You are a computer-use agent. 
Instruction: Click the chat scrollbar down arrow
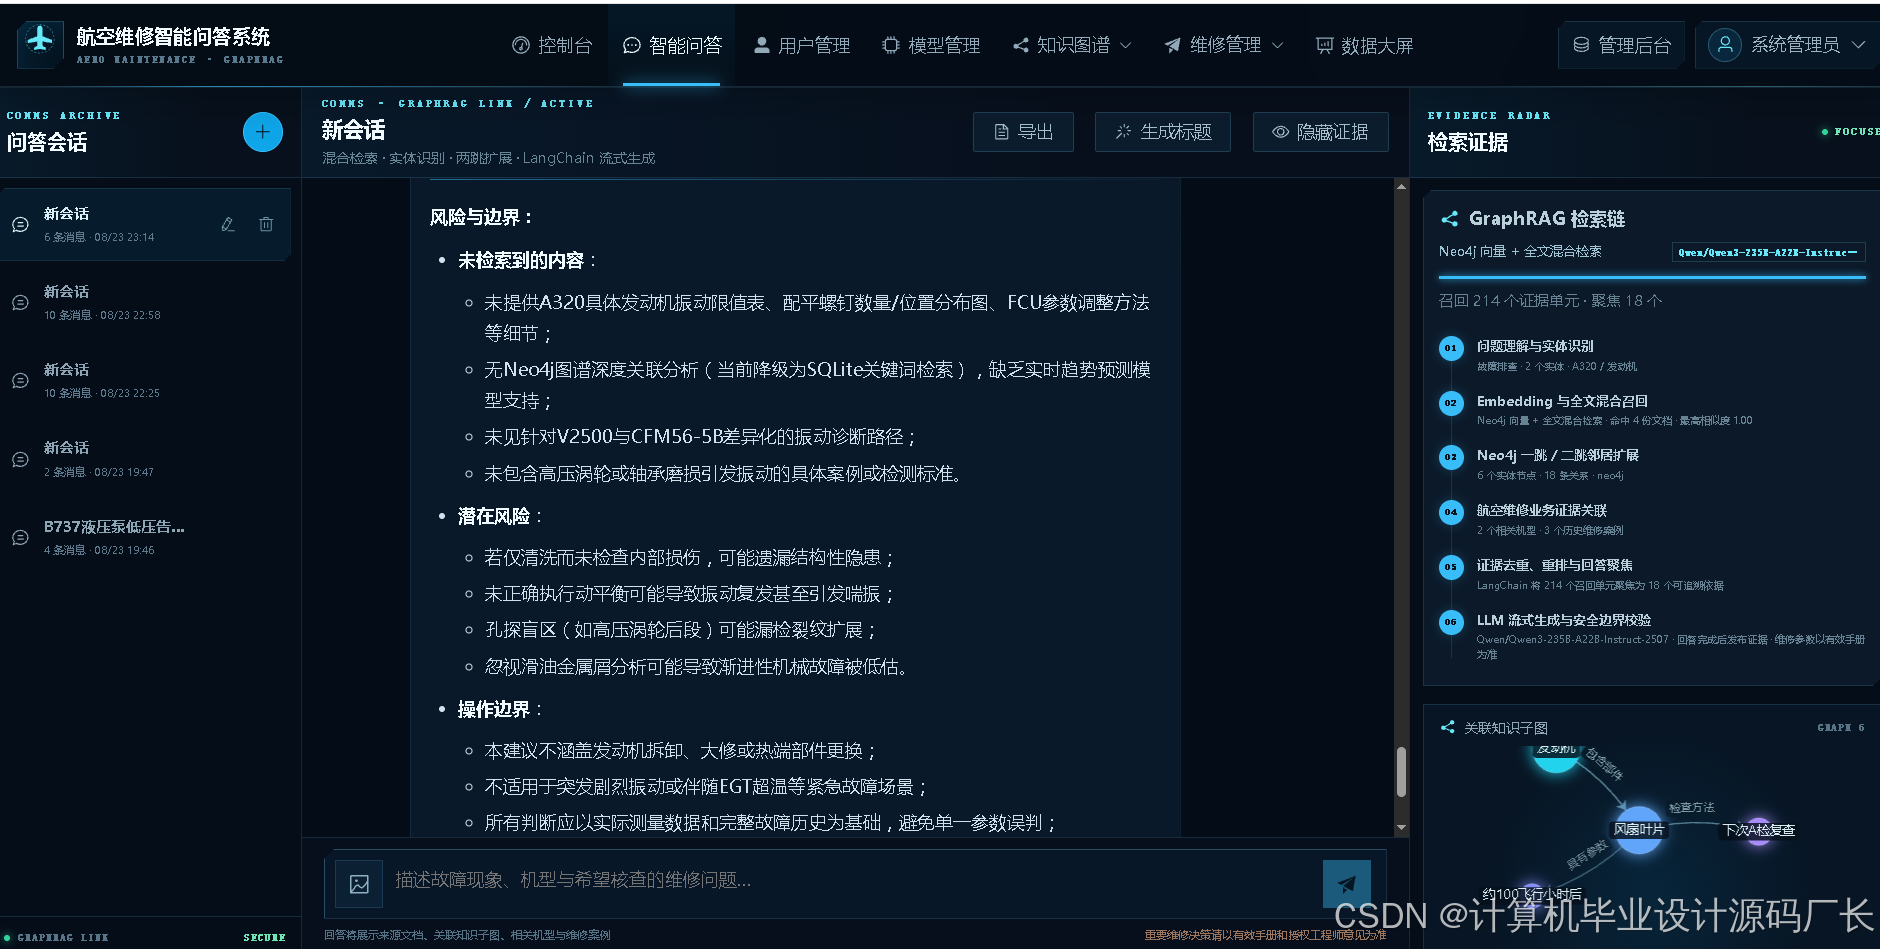tap(1401, 828)
